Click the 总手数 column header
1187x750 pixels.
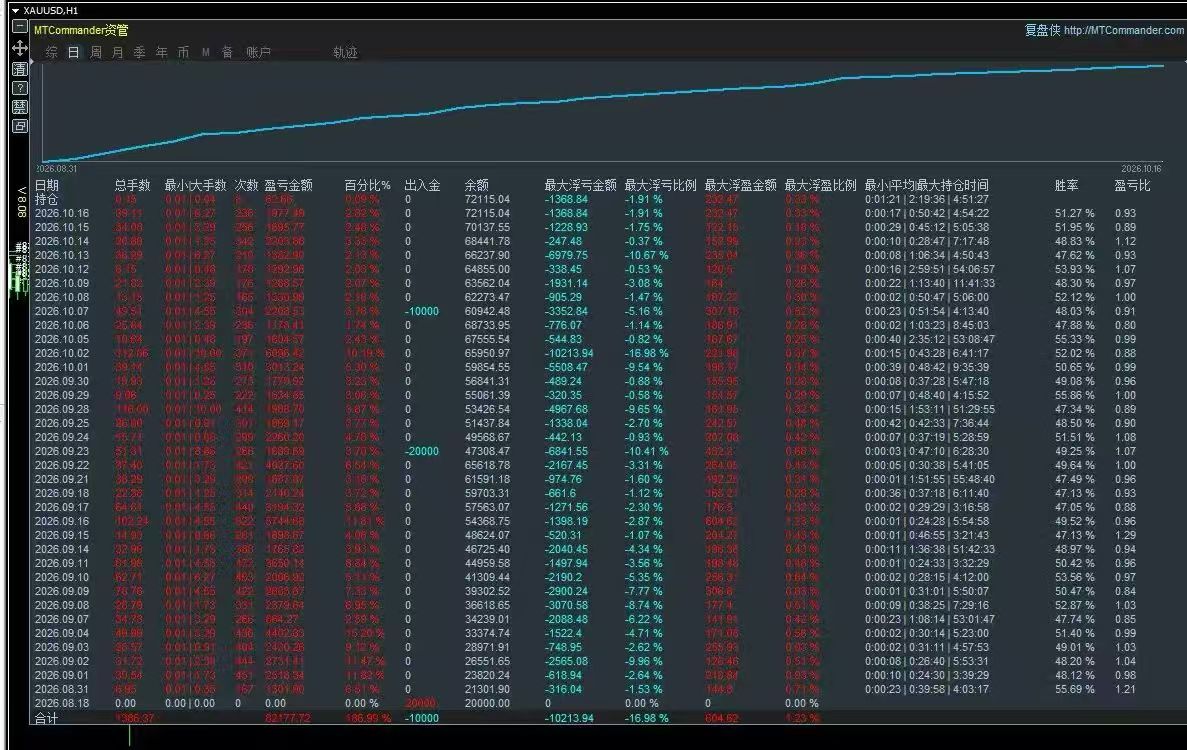[132, 185]
